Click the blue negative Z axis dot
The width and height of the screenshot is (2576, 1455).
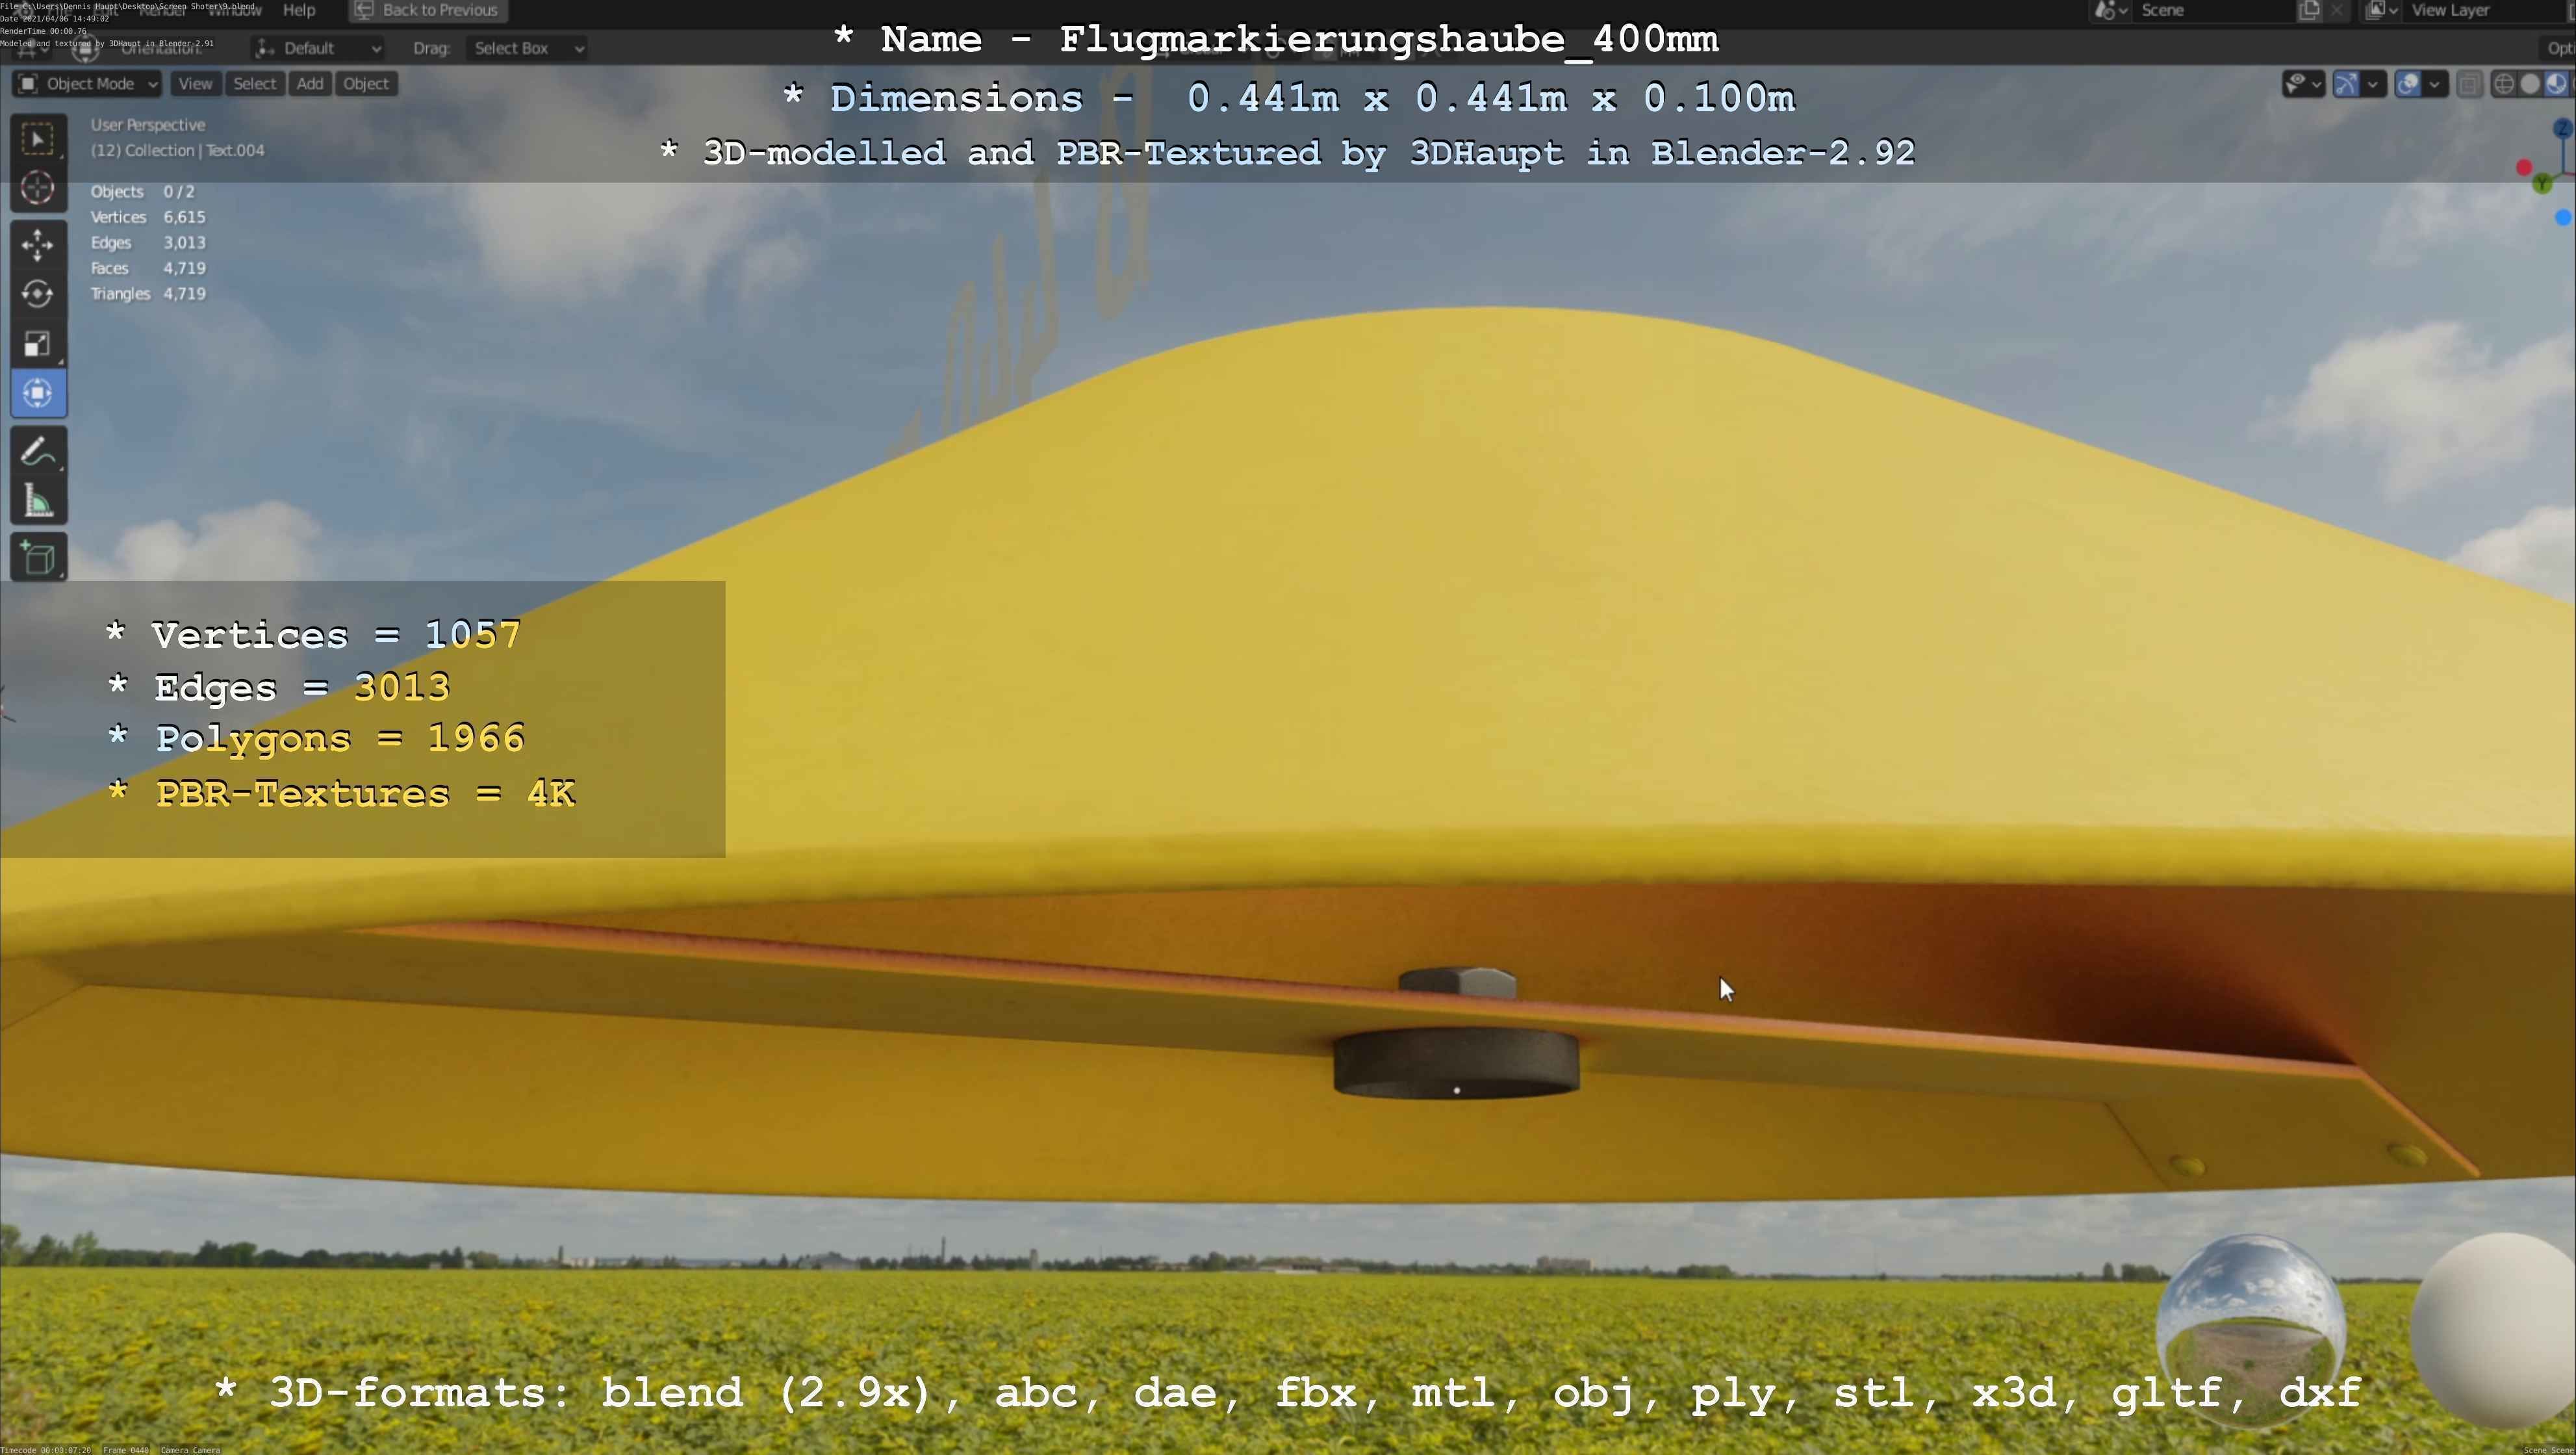[x=2563, y=217]
